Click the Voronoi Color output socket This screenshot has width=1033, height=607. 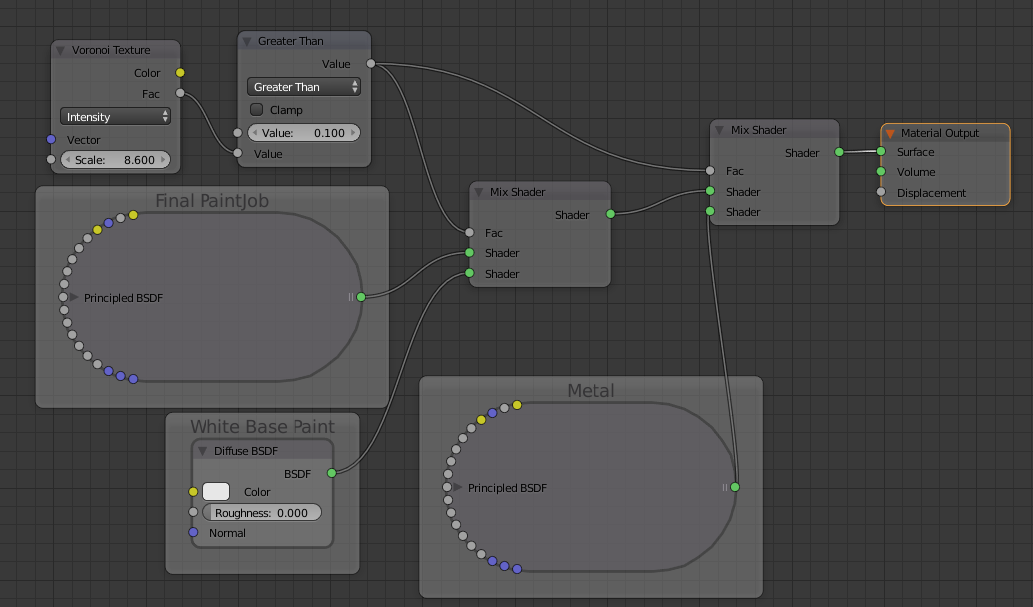click(180, 72)
